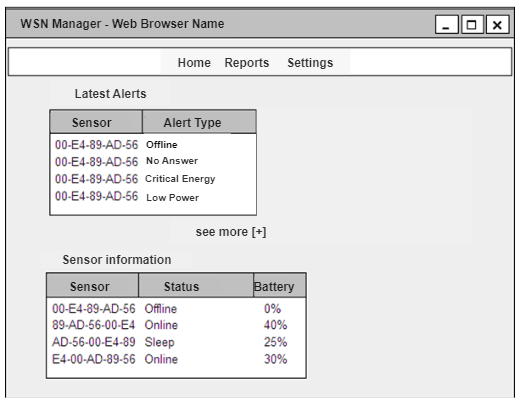Click the WSN Manager window title

click(122, 24)
